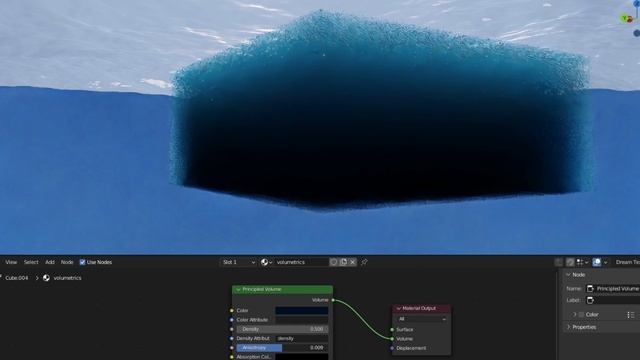Click the Color input socket
The image size is (640, 360).
[x=232, y=311]
